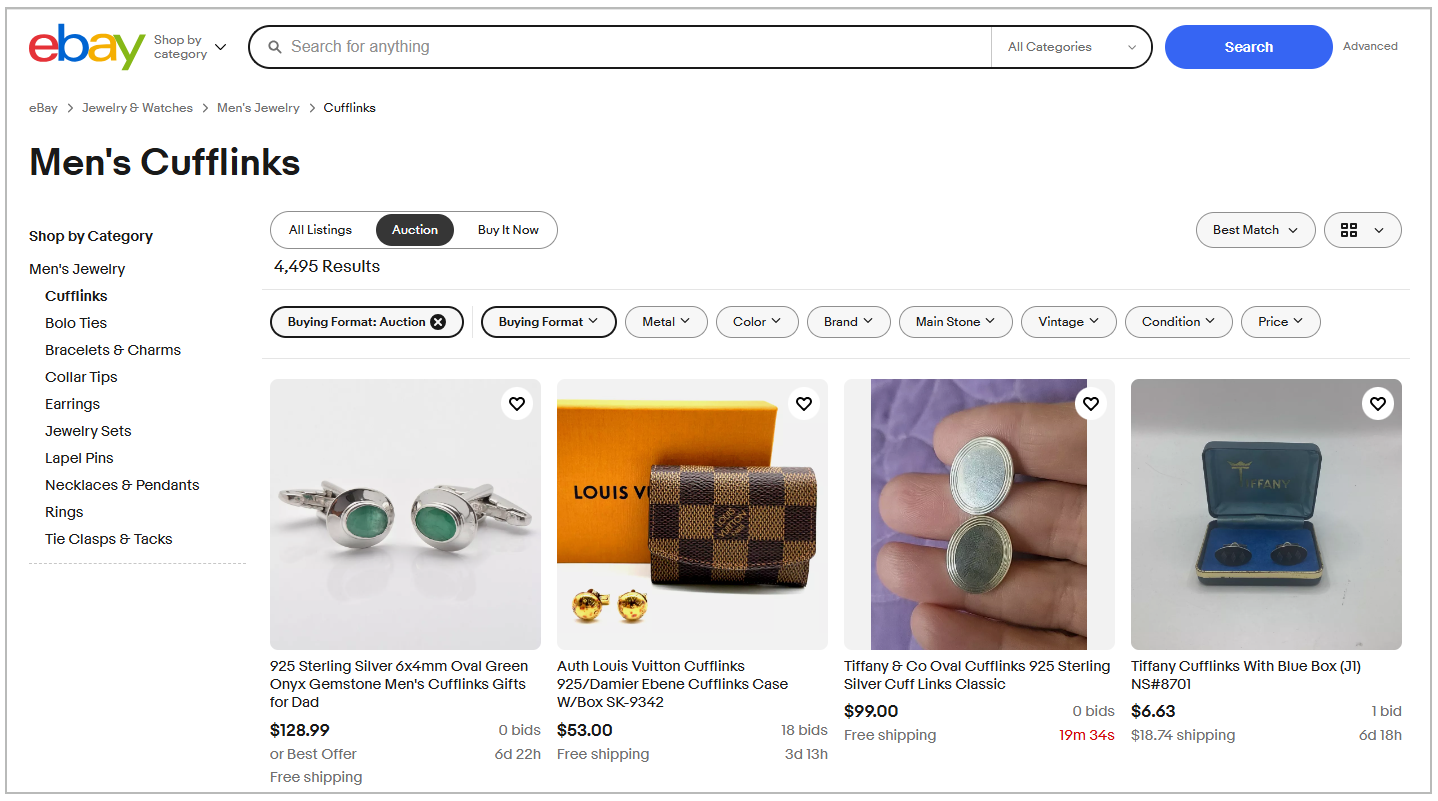1438x801 pixels.
Task: Expand the Metal filter dropdown
Action: (x=666, y=321)
